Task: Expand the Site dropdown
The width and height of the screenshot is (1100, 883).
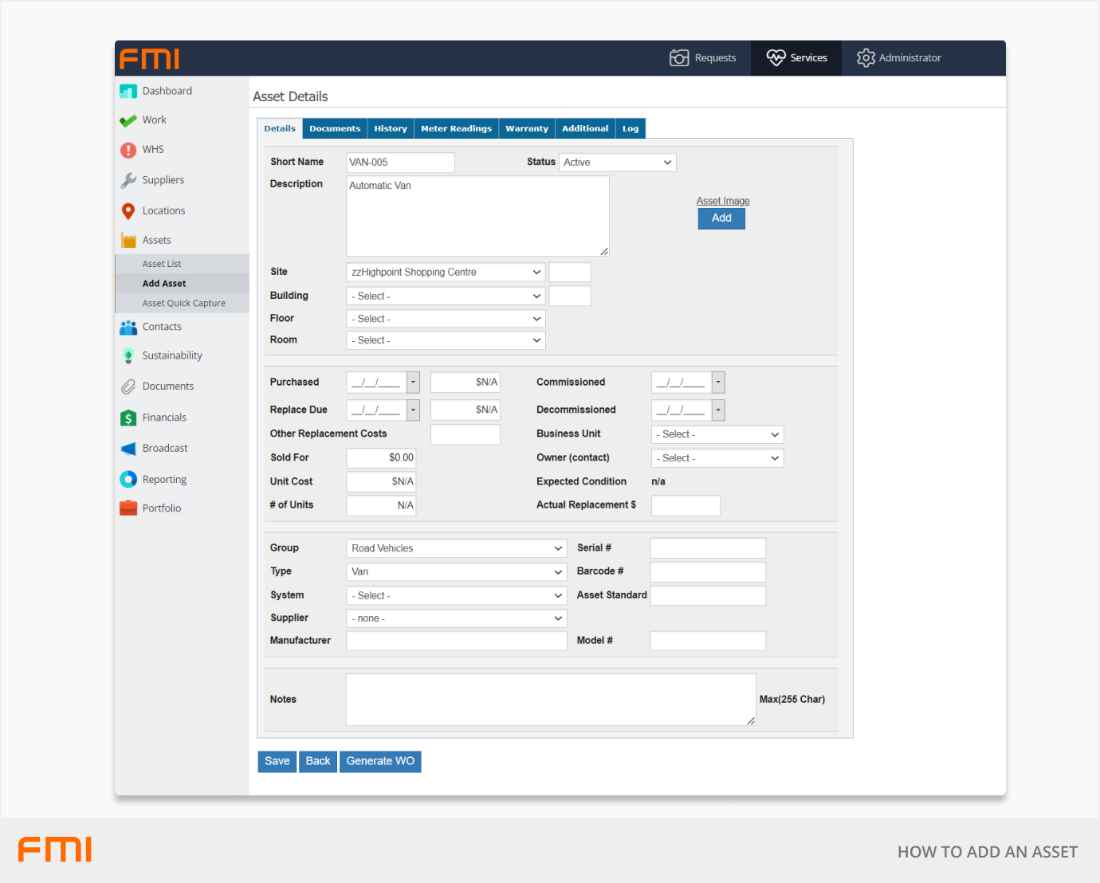Action: pyautogui.click(x=445, y=272)
